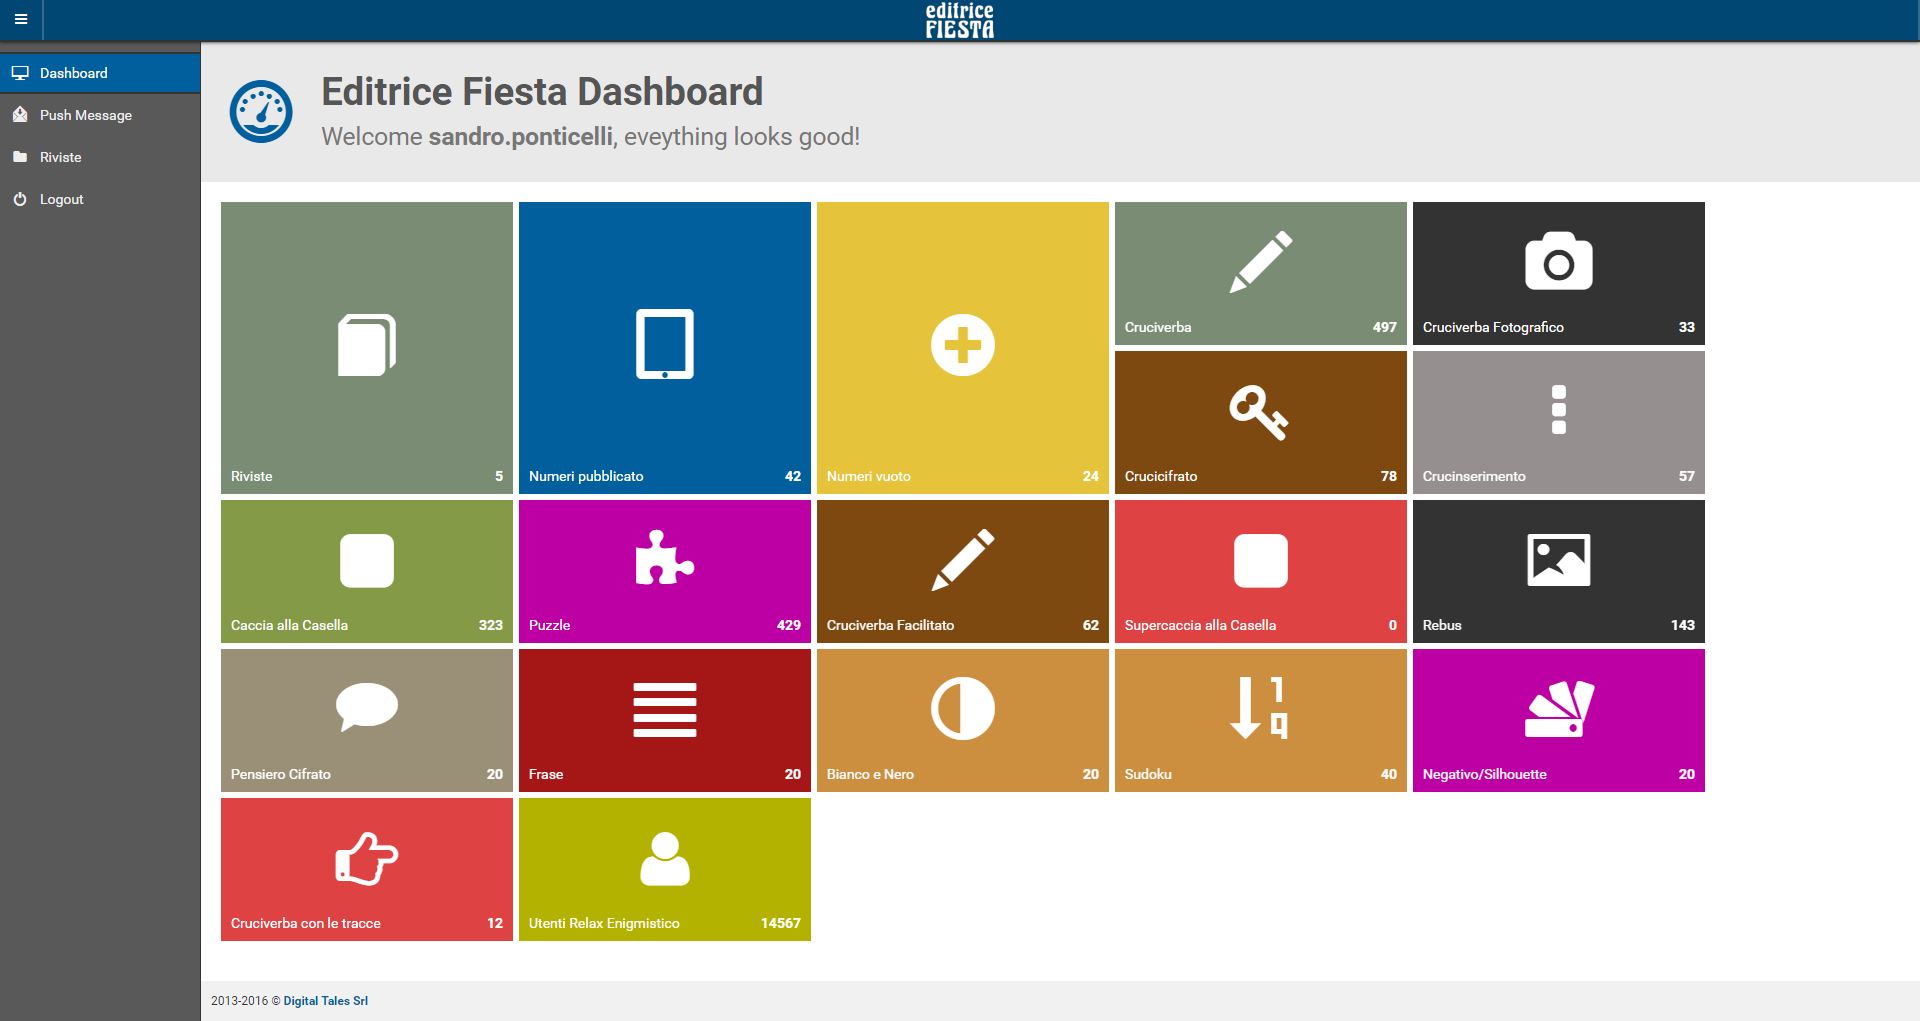Open Dashboard in the sidebar
Image resolution: width=1920 pixels, height=1021 pixels.
(100, 73)
